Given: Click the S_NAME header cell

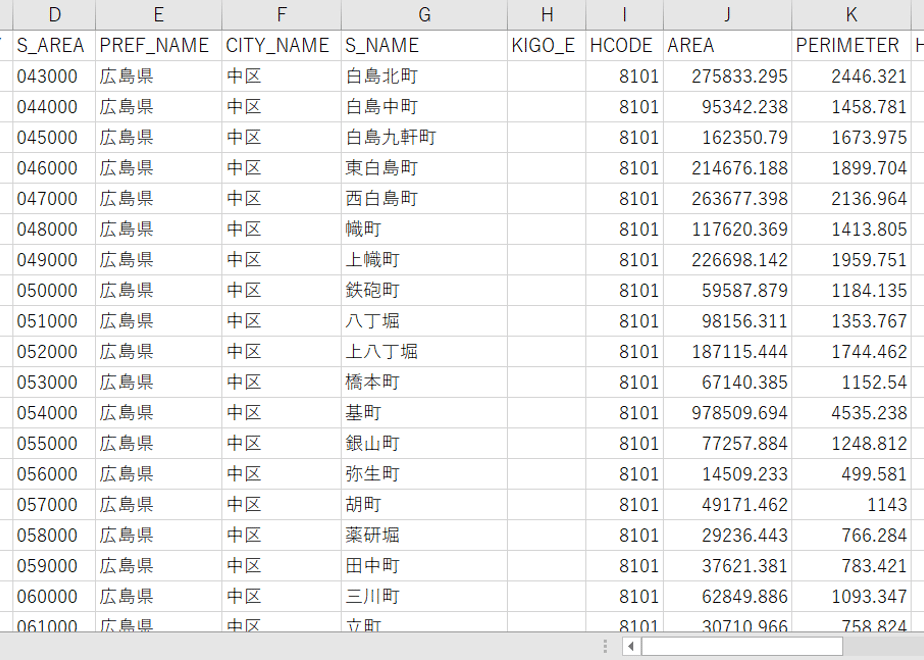Looking at the screenshot, I should point(424,45).
